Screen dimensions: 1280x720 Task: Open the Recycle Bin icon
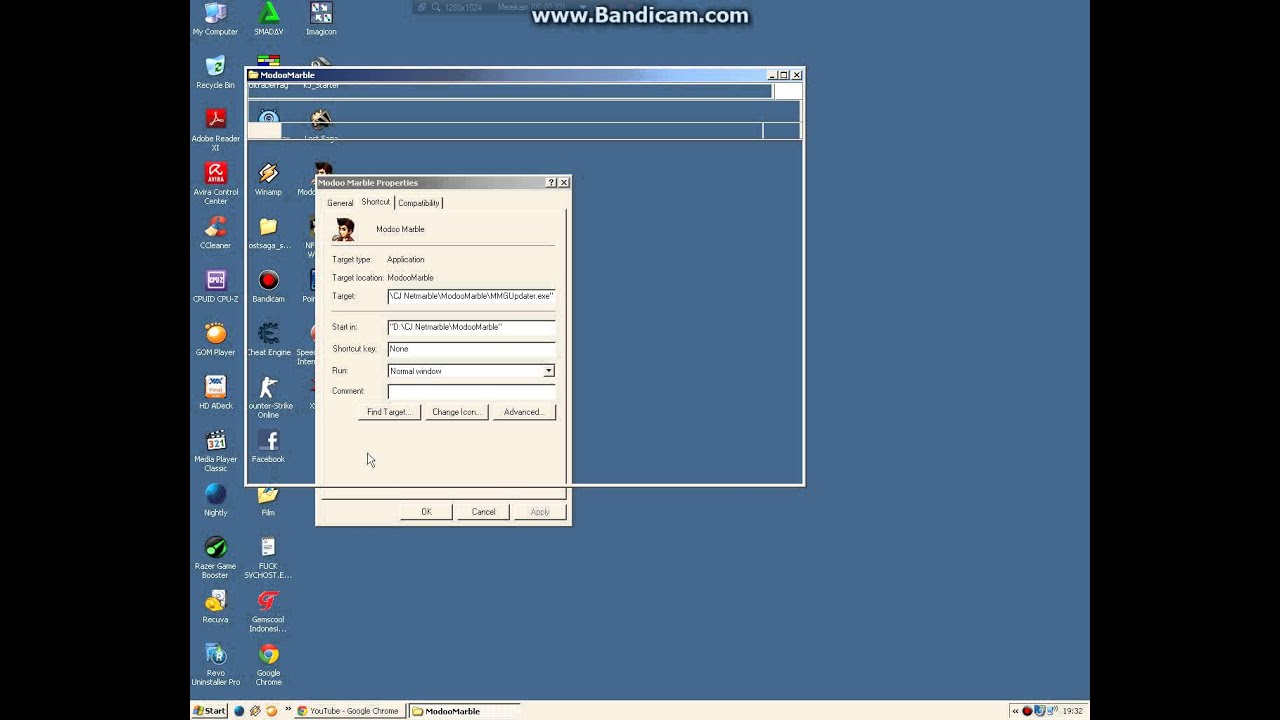pos(215,72)
